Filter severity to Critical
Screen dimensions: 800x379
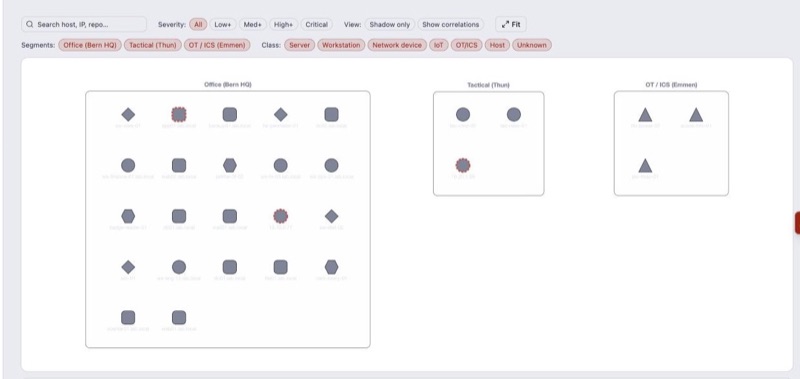tap(316, 24)
